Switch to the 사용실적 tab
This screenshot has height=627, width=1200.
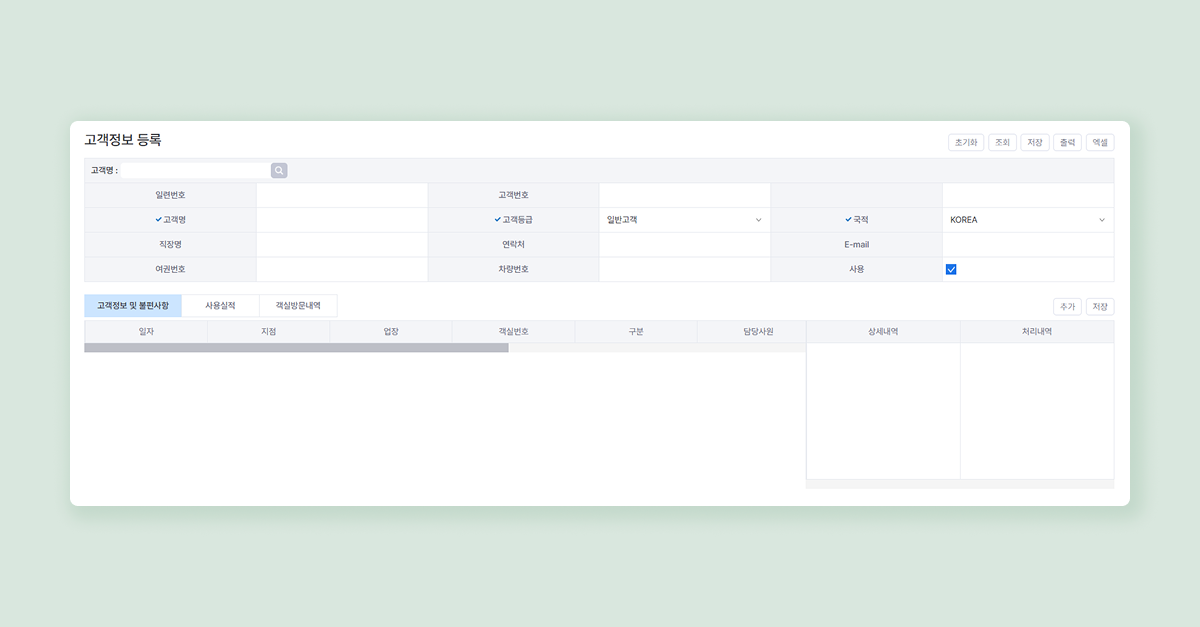221,306
